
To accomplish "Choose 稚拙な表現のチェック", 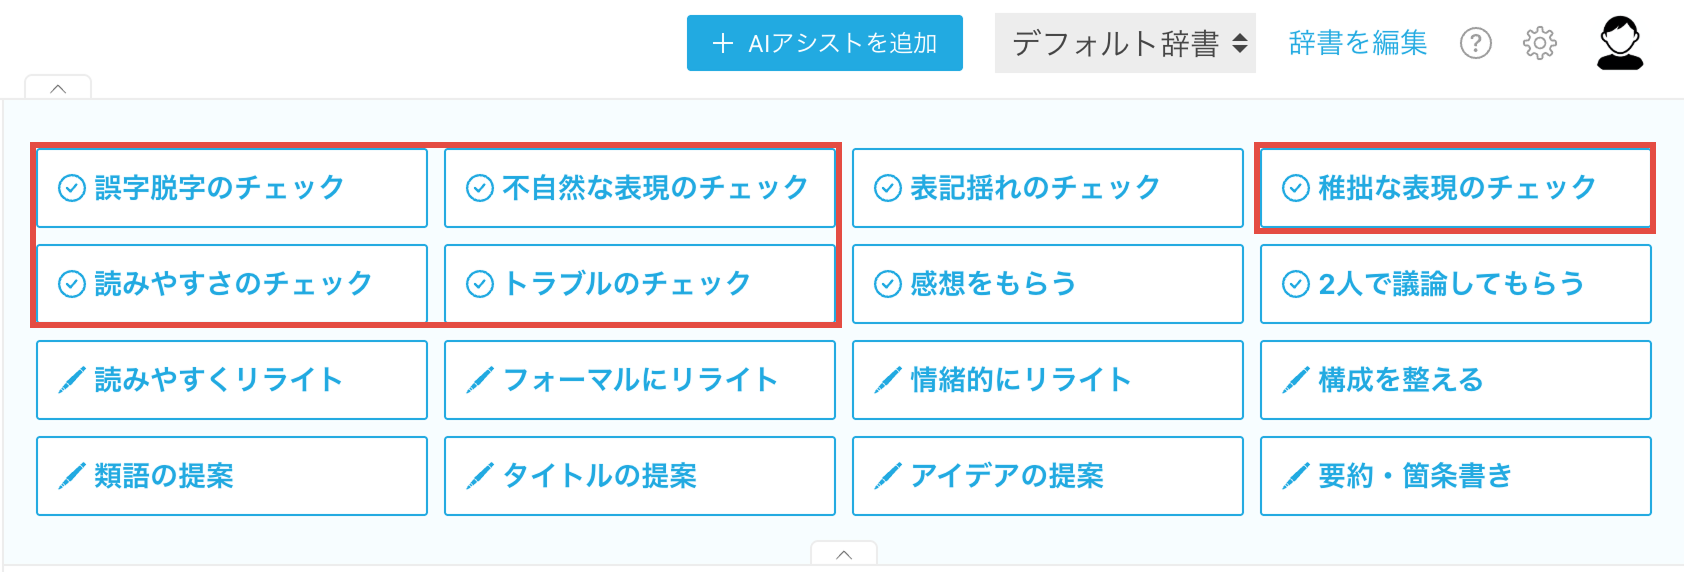I will point(1455,188).
